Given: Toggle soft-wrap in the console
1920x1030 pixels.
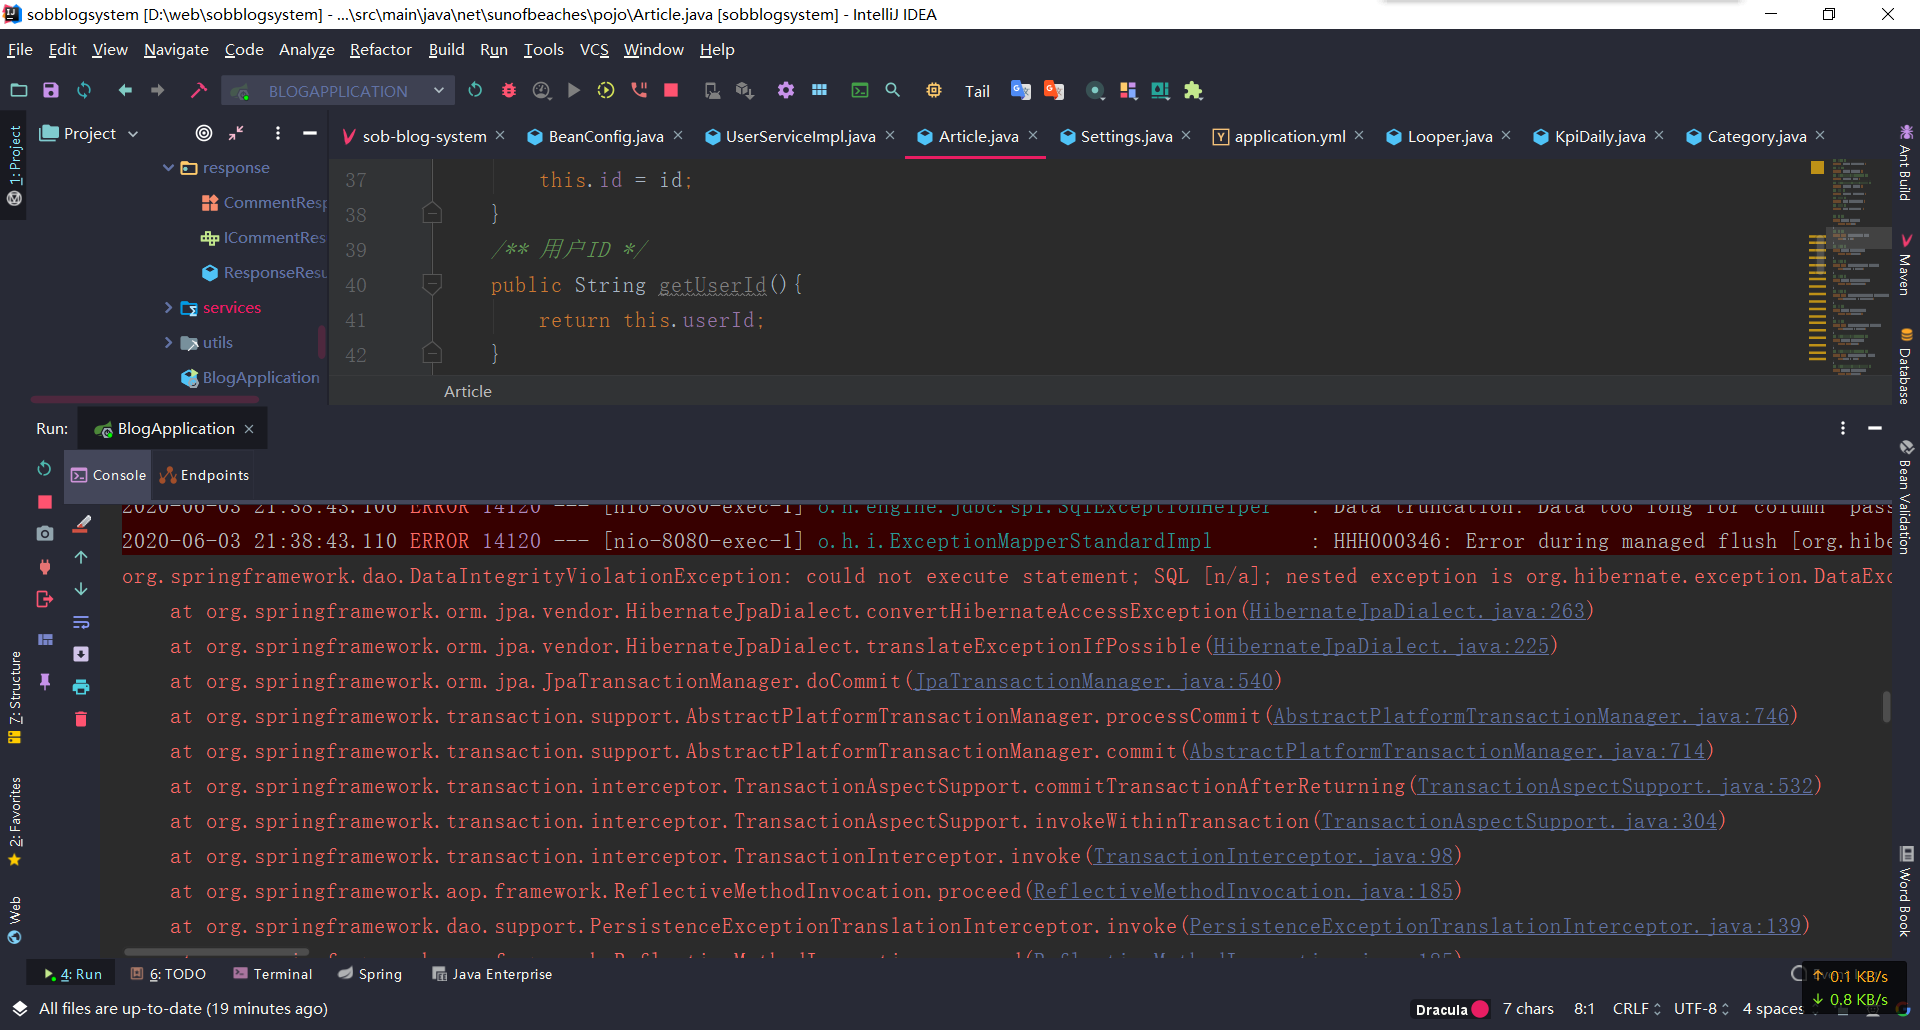Looking at the screenshot, I should point(81,622).
